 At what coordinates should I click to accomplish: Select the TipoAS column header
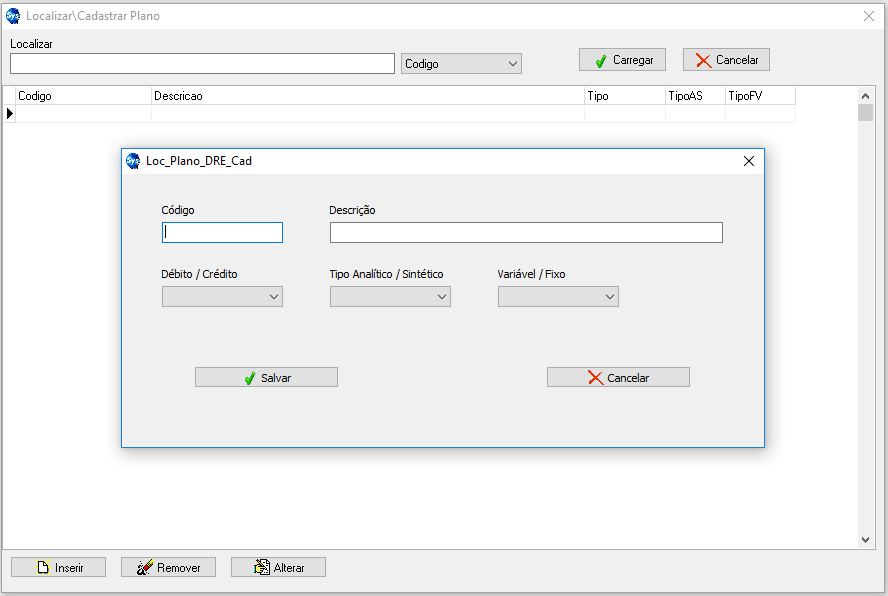pos(695,96)
